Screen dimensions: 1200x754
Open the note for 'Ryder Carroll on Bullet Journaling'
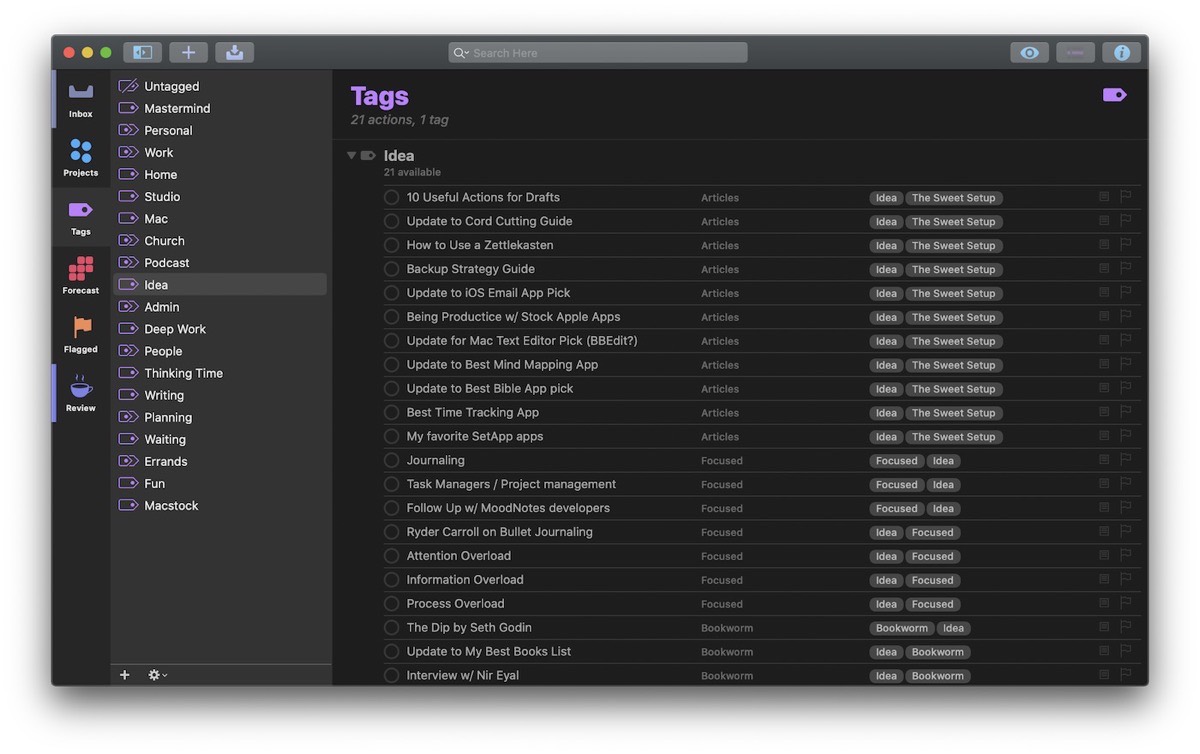click(x=1104, y=532)
